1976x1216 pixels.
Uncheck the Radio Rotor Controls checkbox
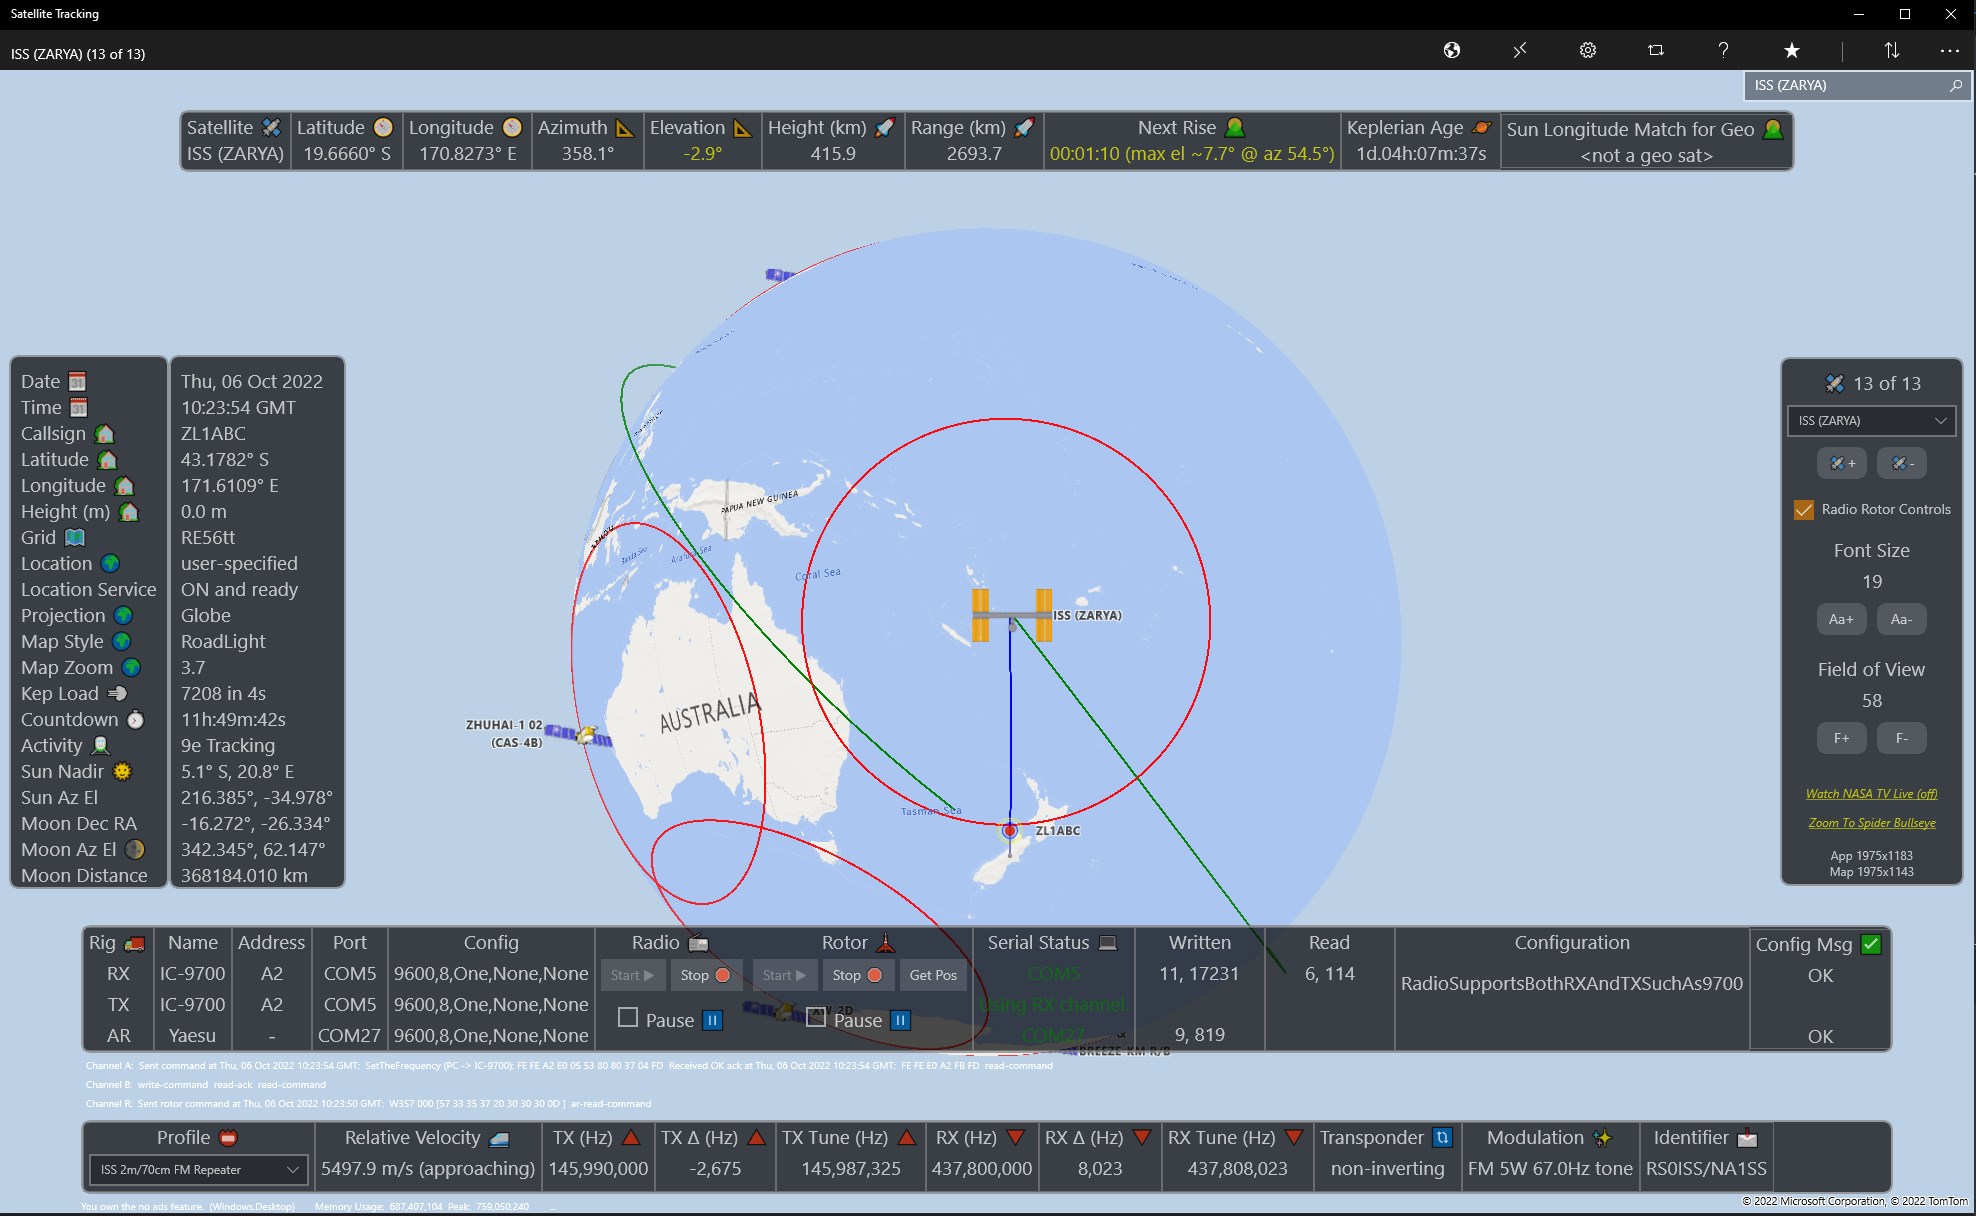(x=1804, y=509)
